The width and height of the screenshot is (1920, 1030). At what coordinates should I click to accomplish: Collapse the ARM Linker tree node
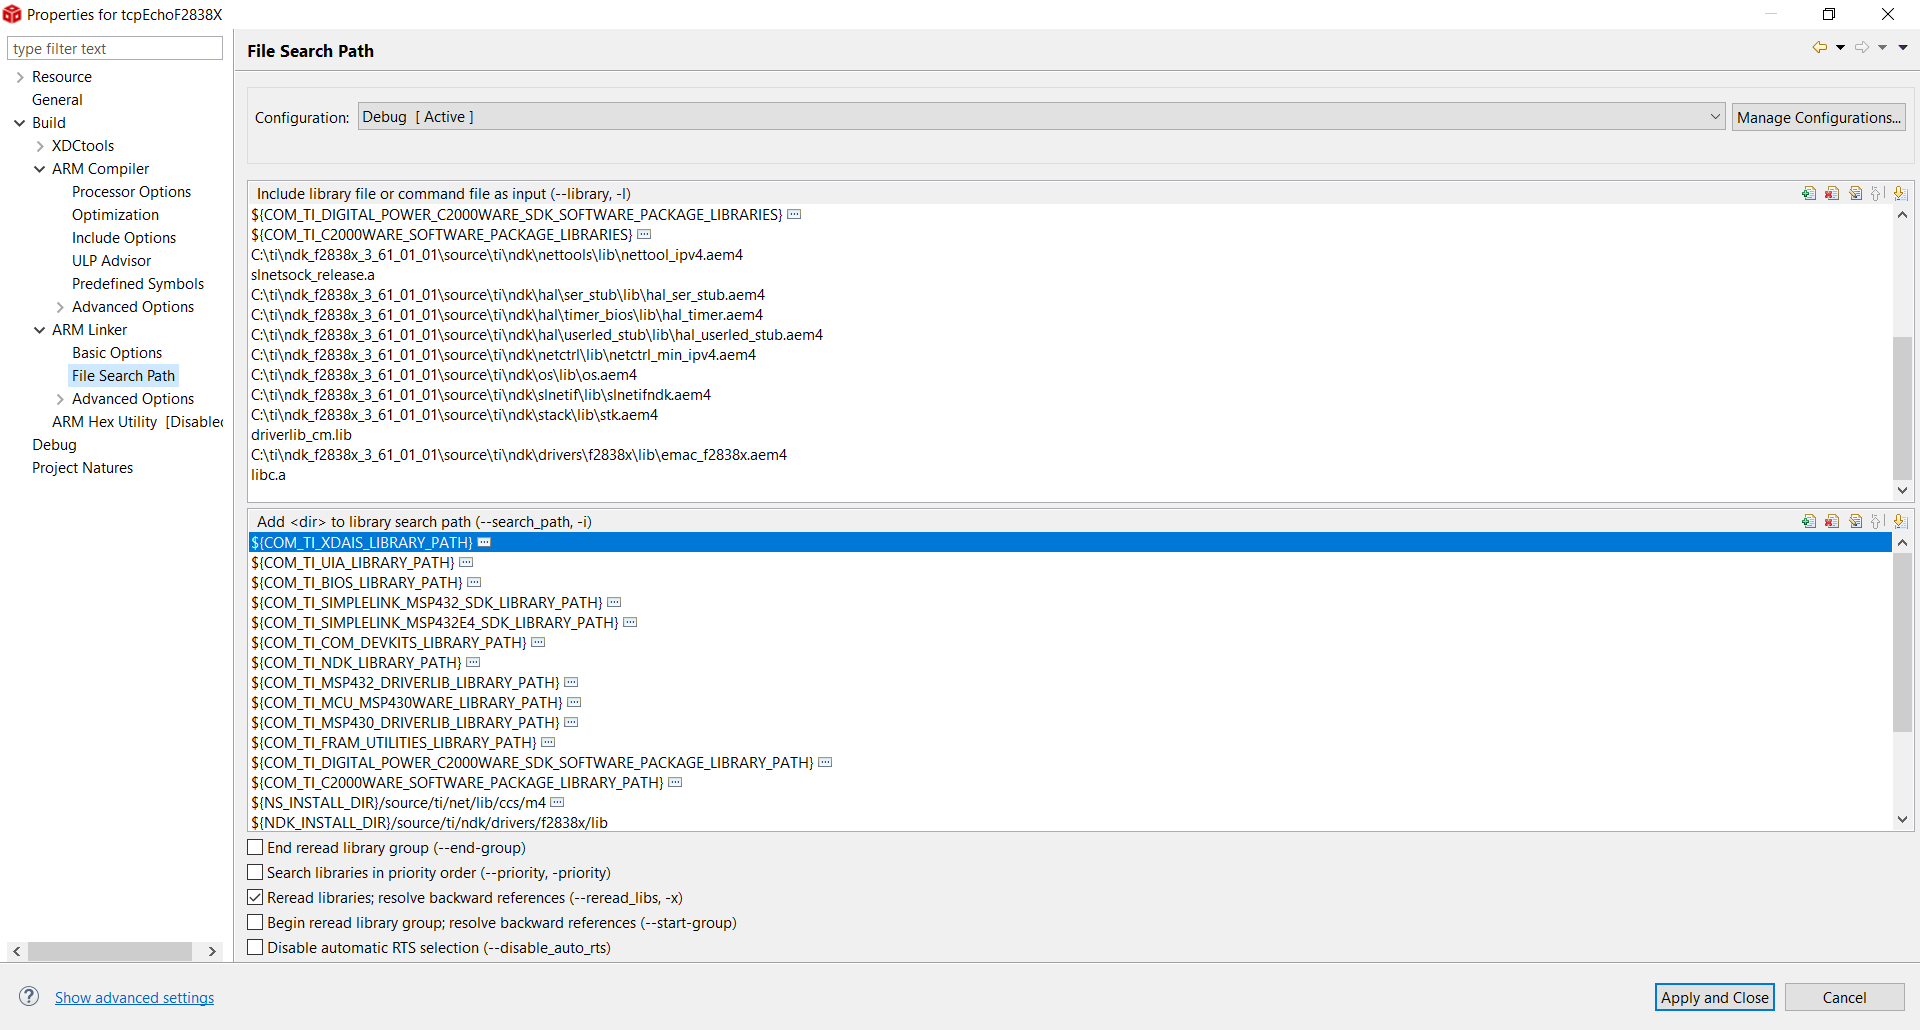(40, 330)
